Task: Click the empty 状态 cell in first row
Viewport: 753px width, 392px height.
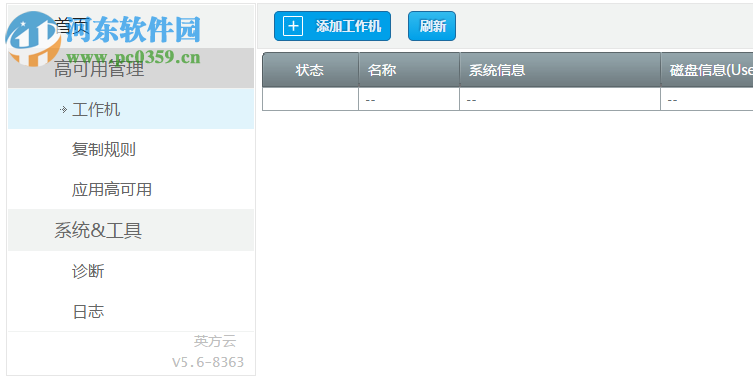Action: (310, 99)
